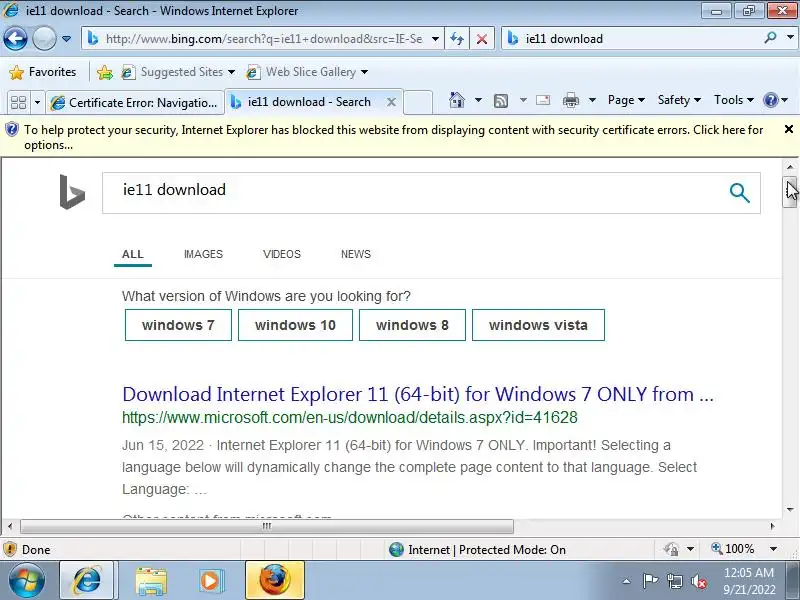Viewport: 800px width, 600px height.
Task: Switch to NEWS results tab
Action: click(x=356, y=254)
